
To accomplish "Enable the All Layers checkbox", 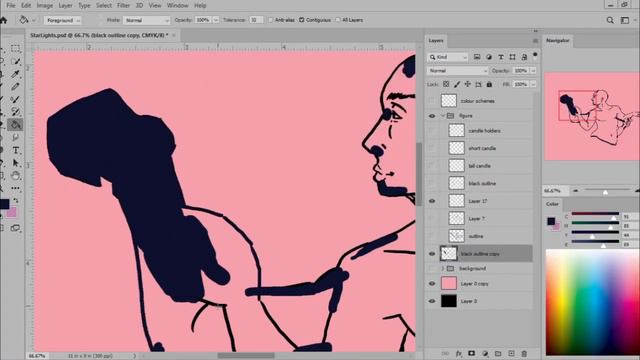I will pos(338,20).
